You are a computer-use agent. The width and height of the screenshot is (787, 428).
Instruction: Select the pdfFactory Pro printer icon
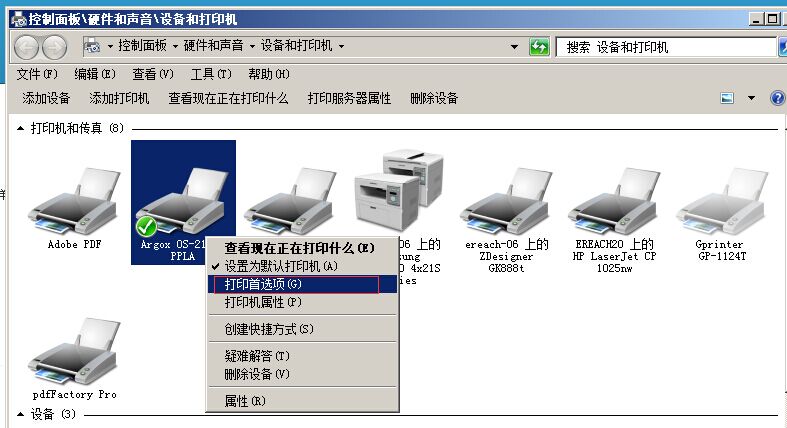coord(74,351)
